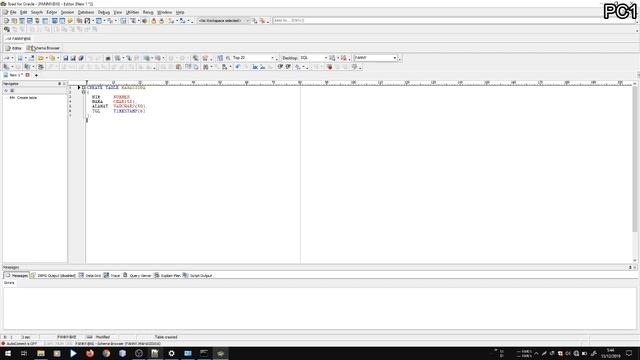Open Chrome from the taskbar

106,353
